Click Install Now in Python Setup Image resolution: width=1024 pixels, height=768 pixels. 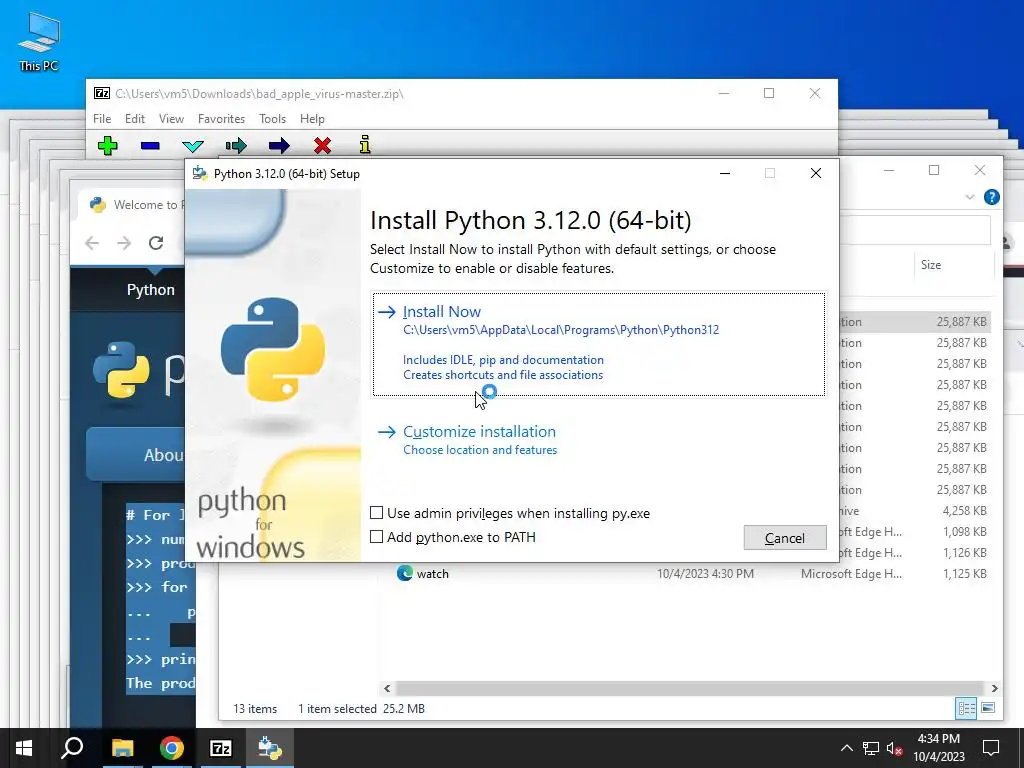(x=599, y=344)
